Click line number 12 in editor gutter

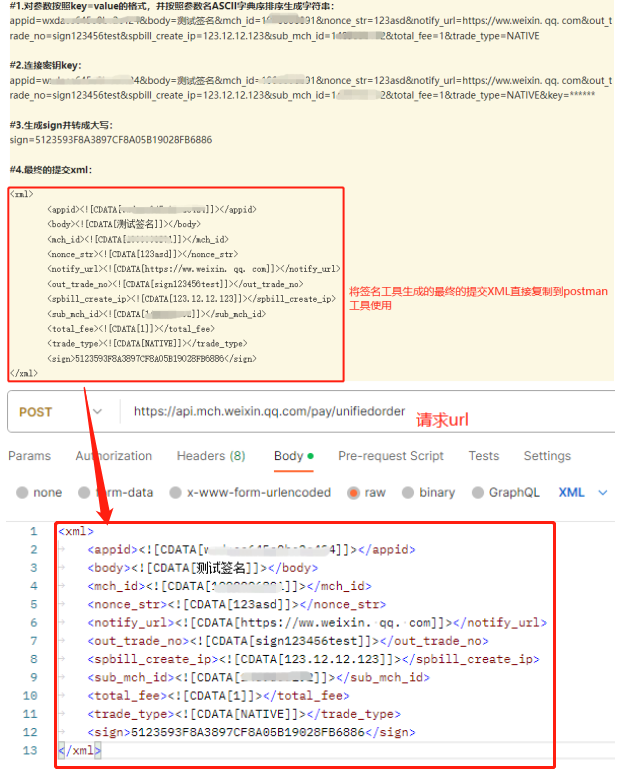tap(30, 732)
